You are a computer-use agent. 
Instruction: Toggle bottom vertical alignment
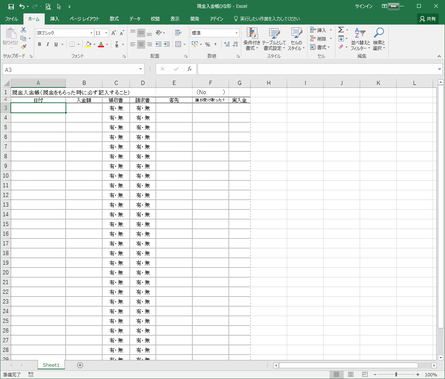[149, 33]
